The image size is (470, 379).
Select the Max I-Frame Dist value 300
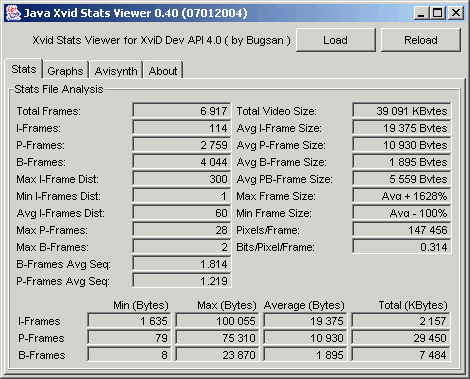click(x=182, y=179)
